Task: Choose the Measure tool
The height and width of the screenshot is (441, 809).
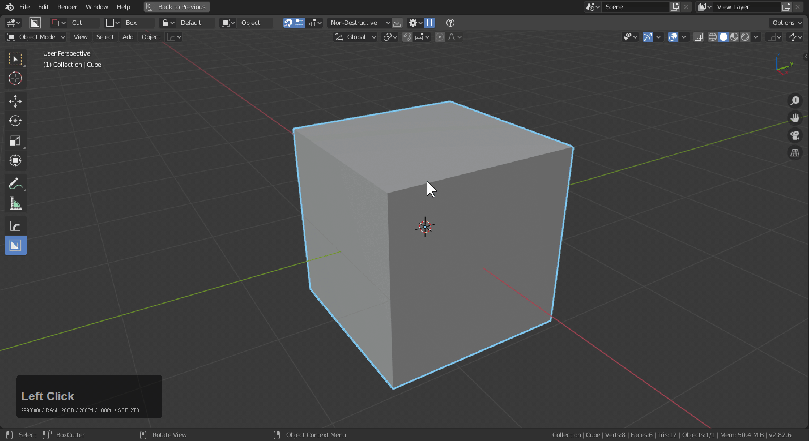Action: coord(15,204)
